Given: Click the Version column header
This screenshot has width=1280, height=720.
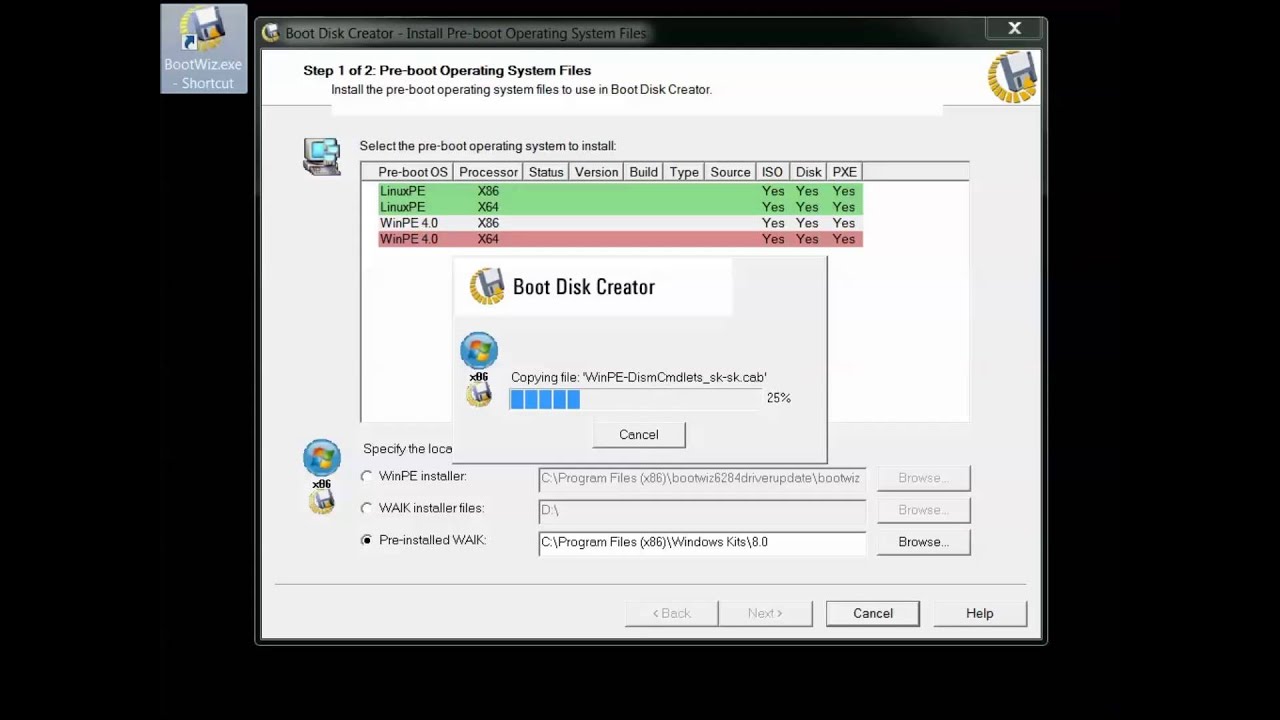Looking at the screenshot, I should [596, 172].
